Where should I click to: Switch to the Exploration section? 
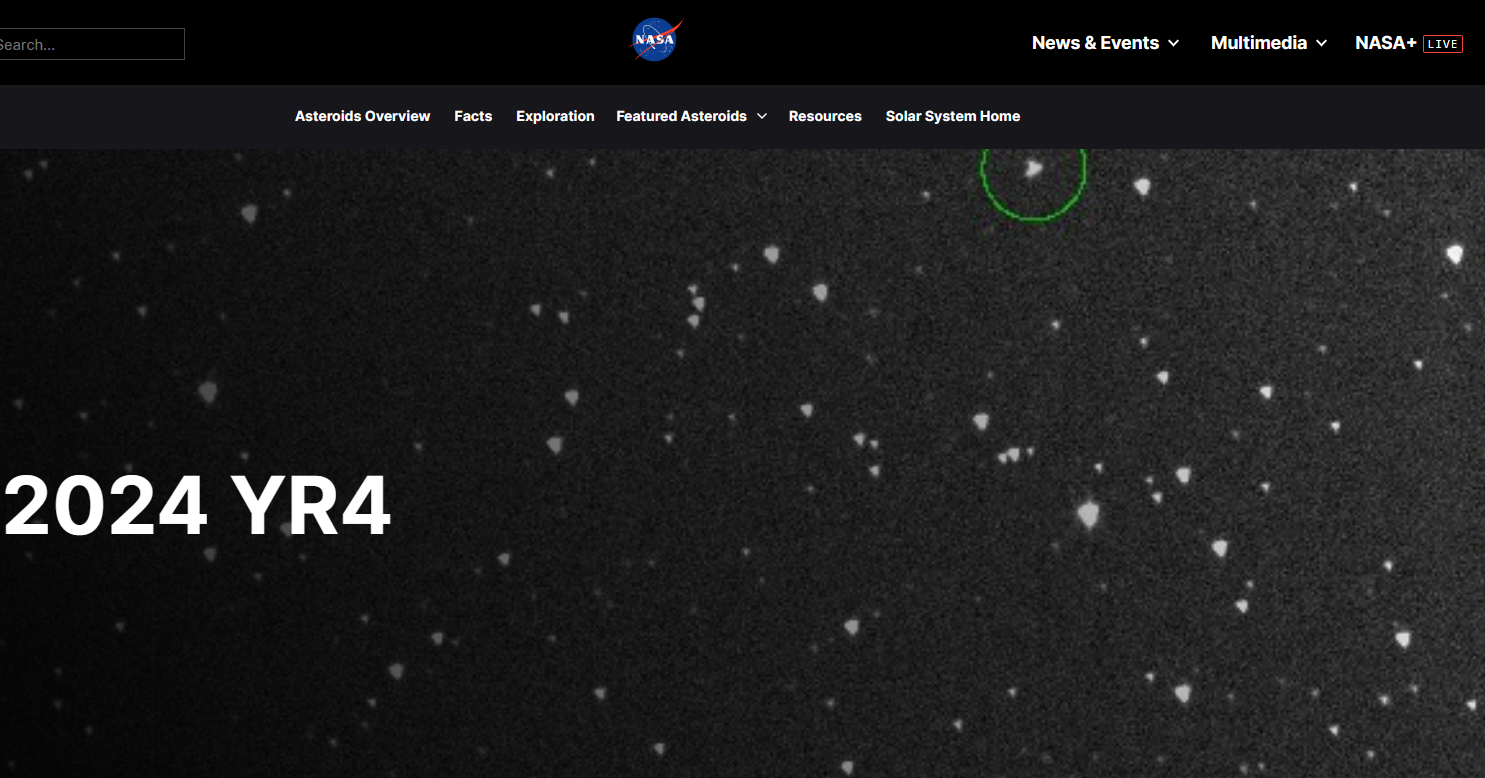point(555,116)
